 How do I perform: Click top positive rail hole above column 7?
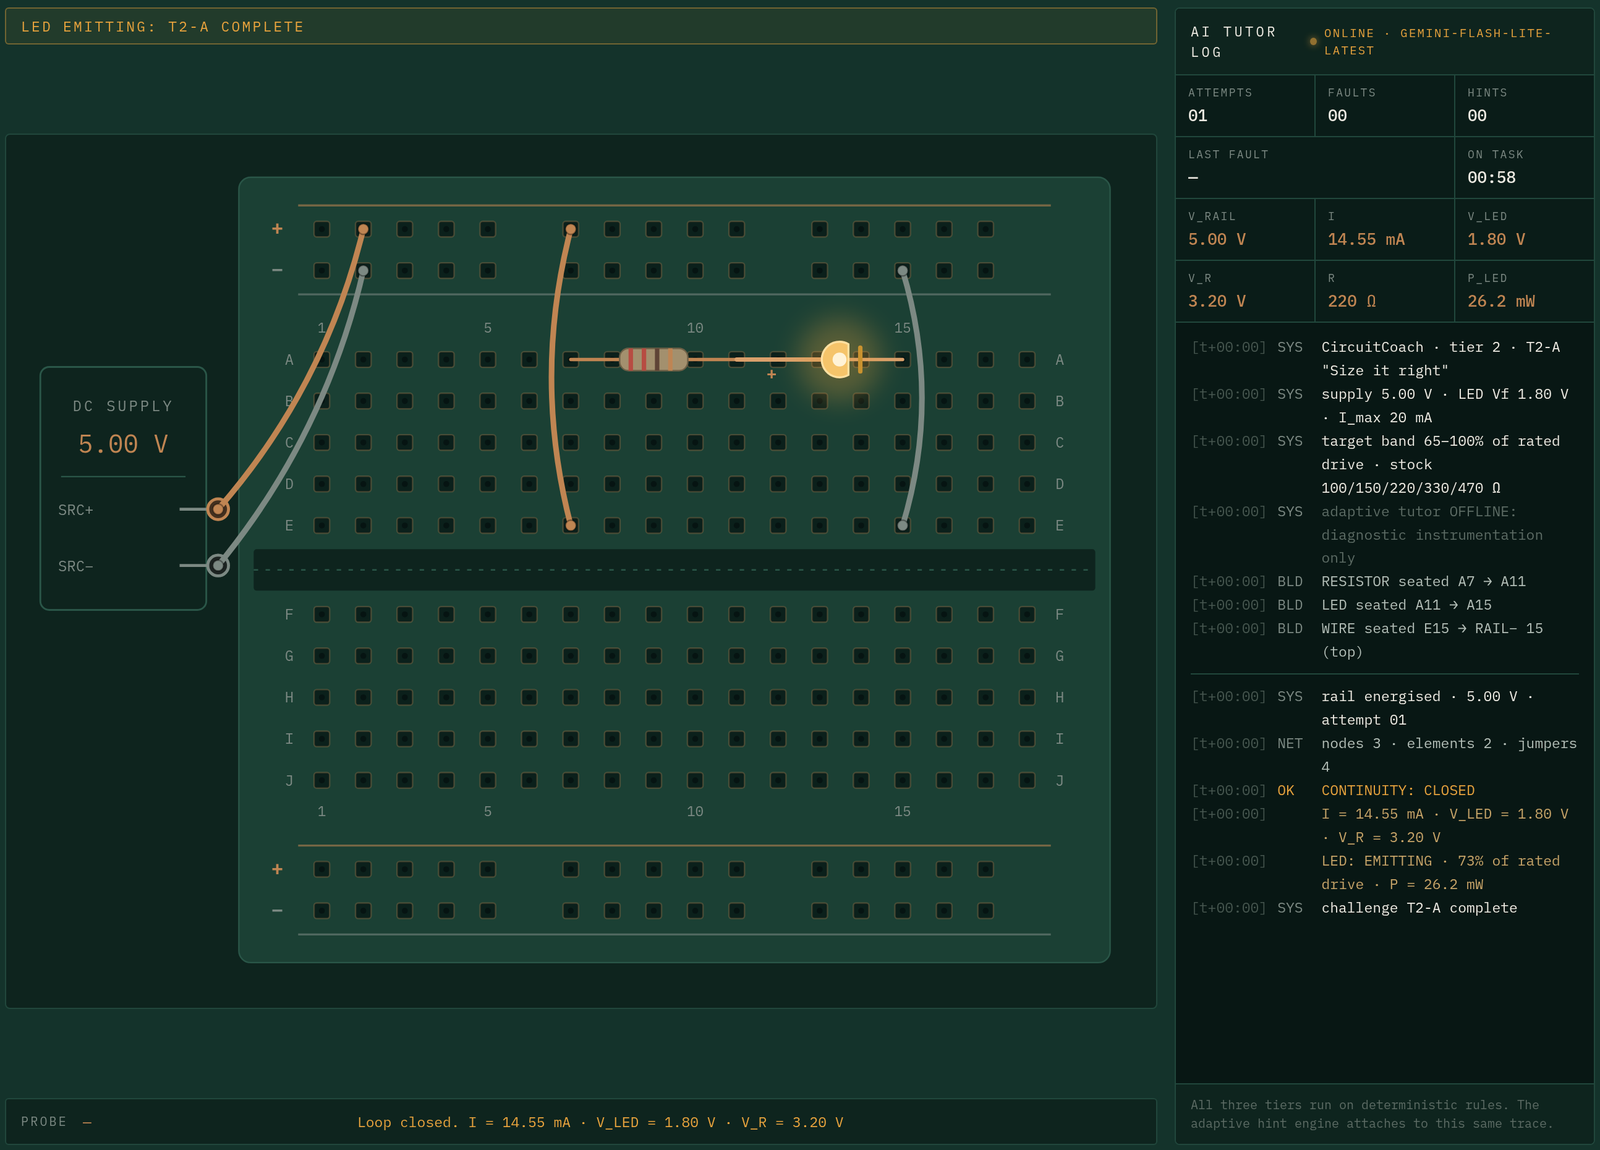[570, 229]
